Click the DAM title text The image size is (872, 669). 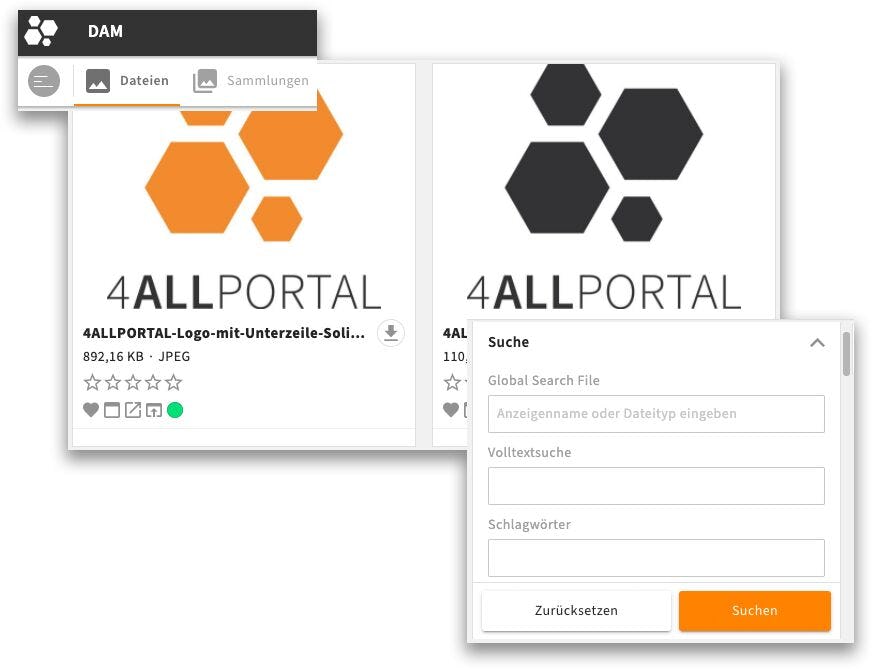click(x=105, y=32)
